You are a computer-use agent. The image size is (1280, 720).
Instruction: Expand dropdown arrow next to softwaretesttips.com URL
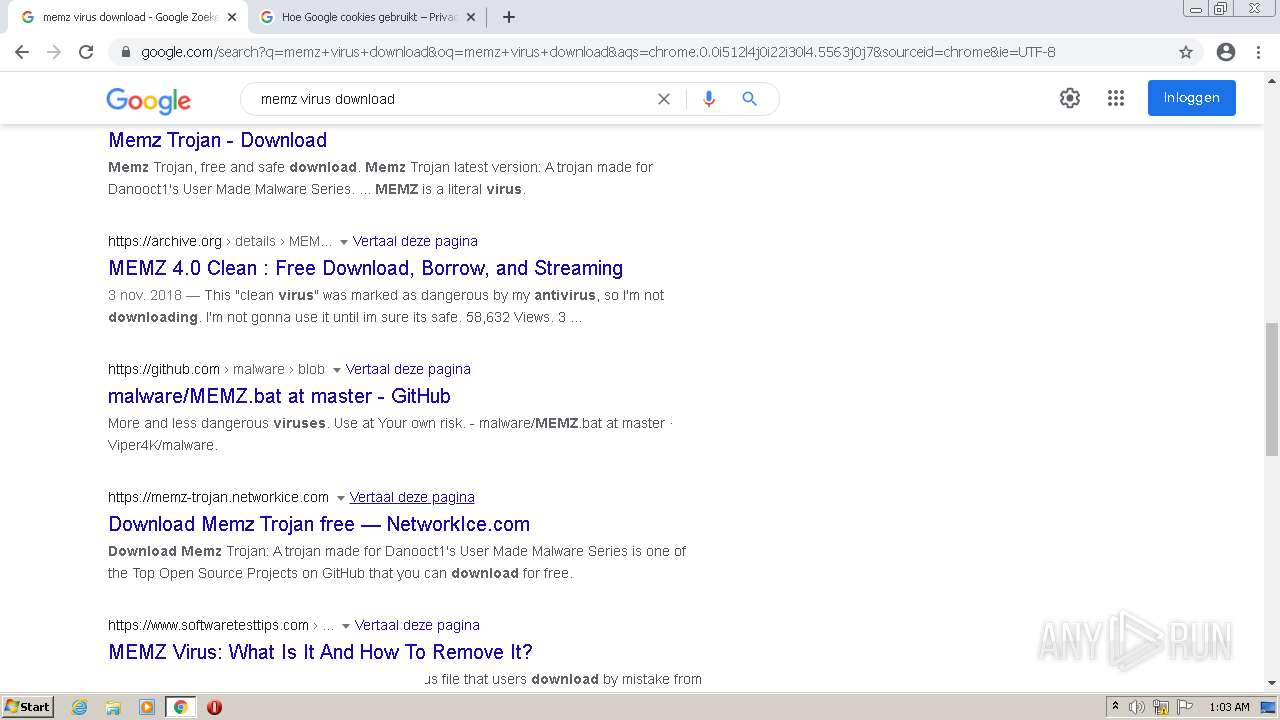[345, 626]
